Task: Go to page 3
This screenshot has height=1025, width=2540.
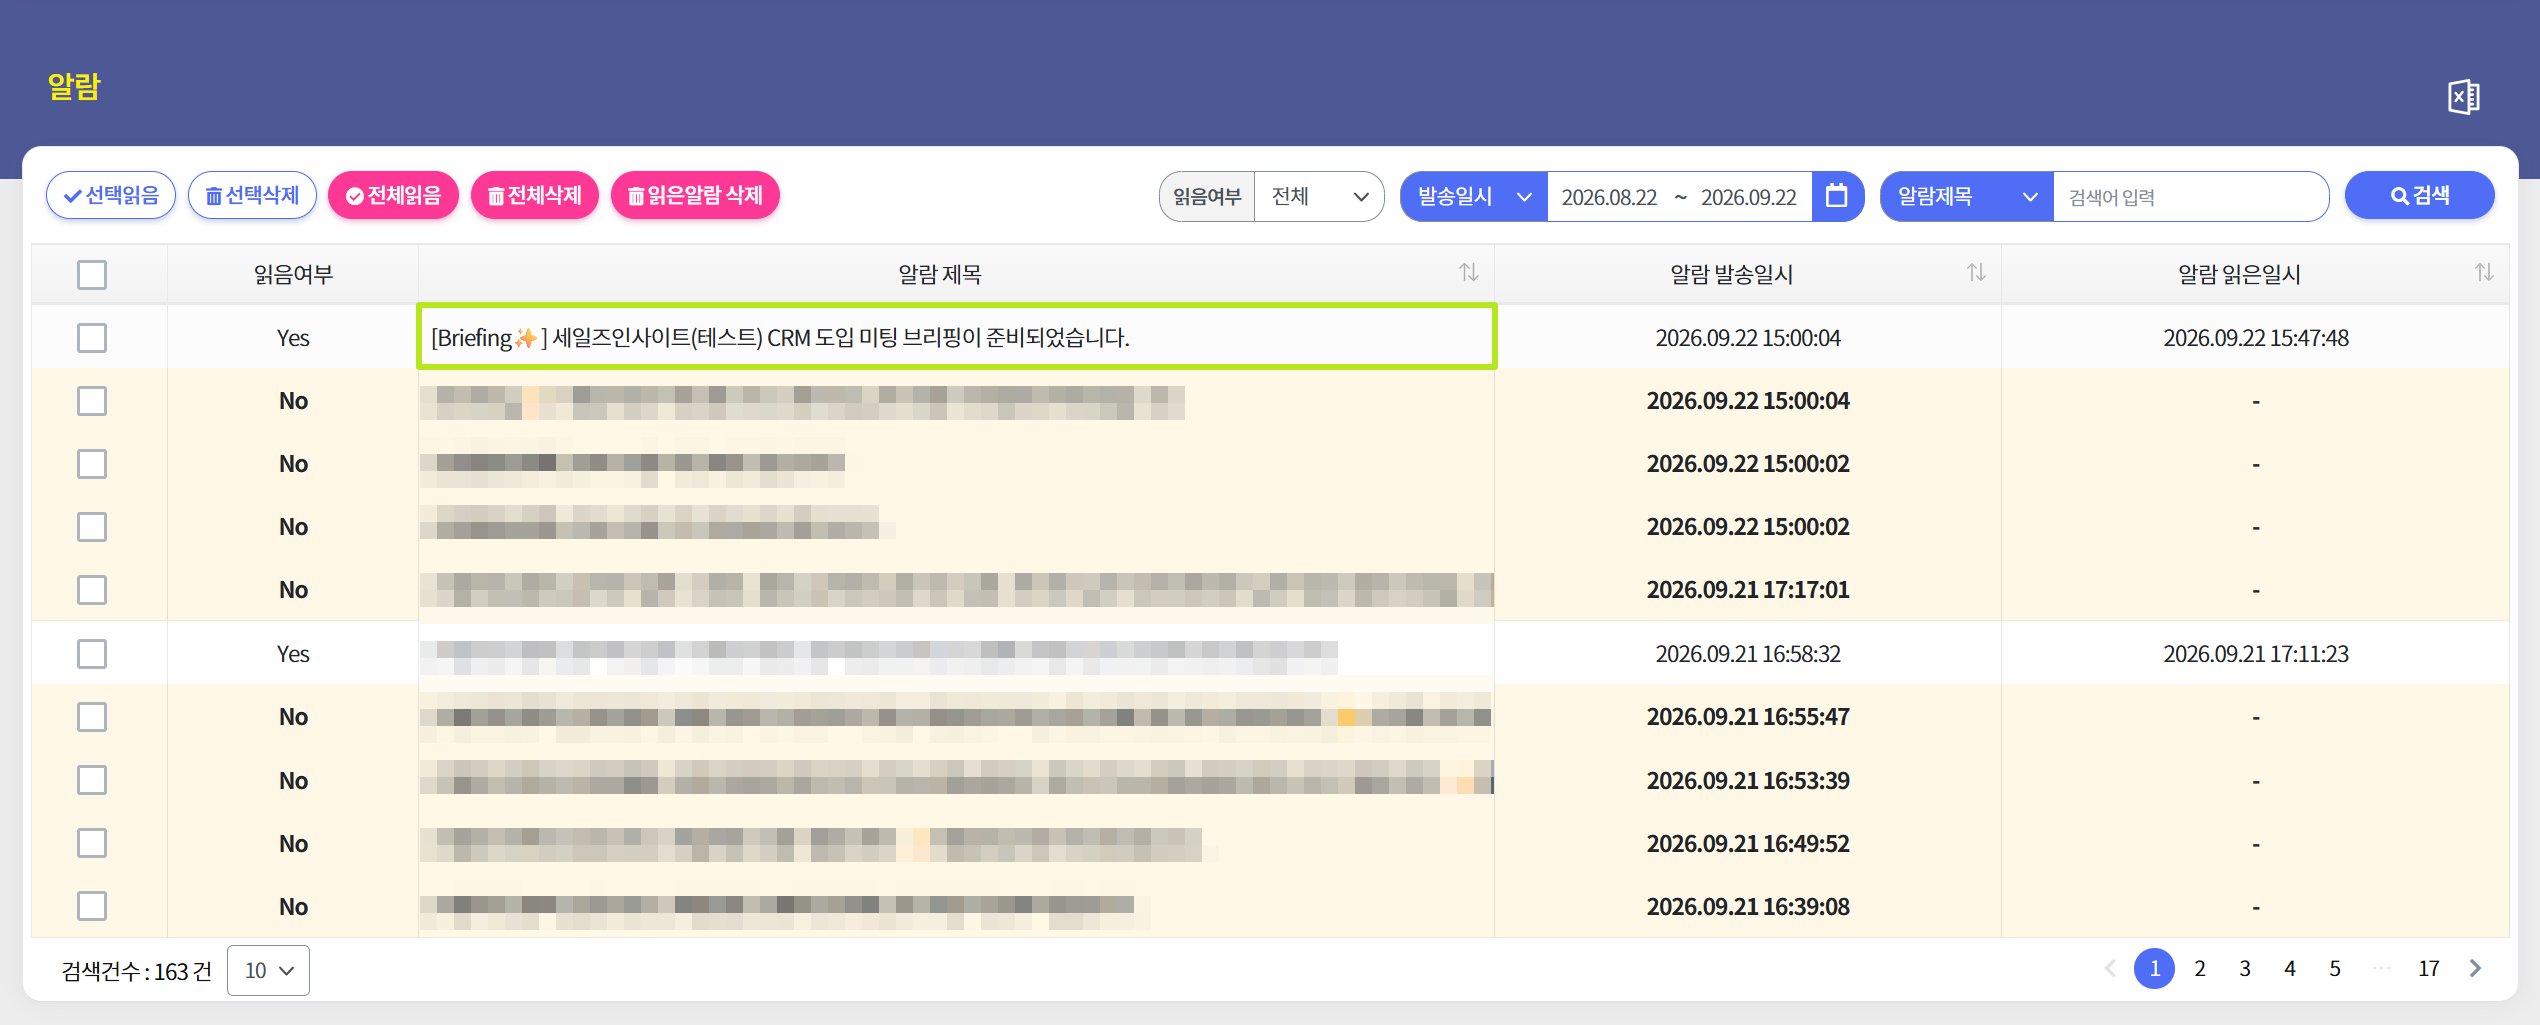Action: (2245, 968)
